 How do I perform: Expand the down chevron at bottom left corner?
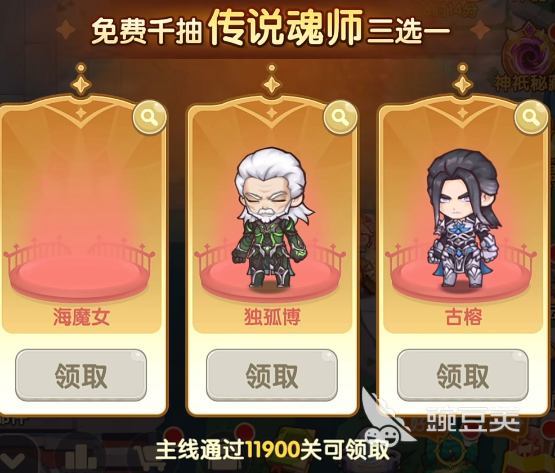(14, 459)
